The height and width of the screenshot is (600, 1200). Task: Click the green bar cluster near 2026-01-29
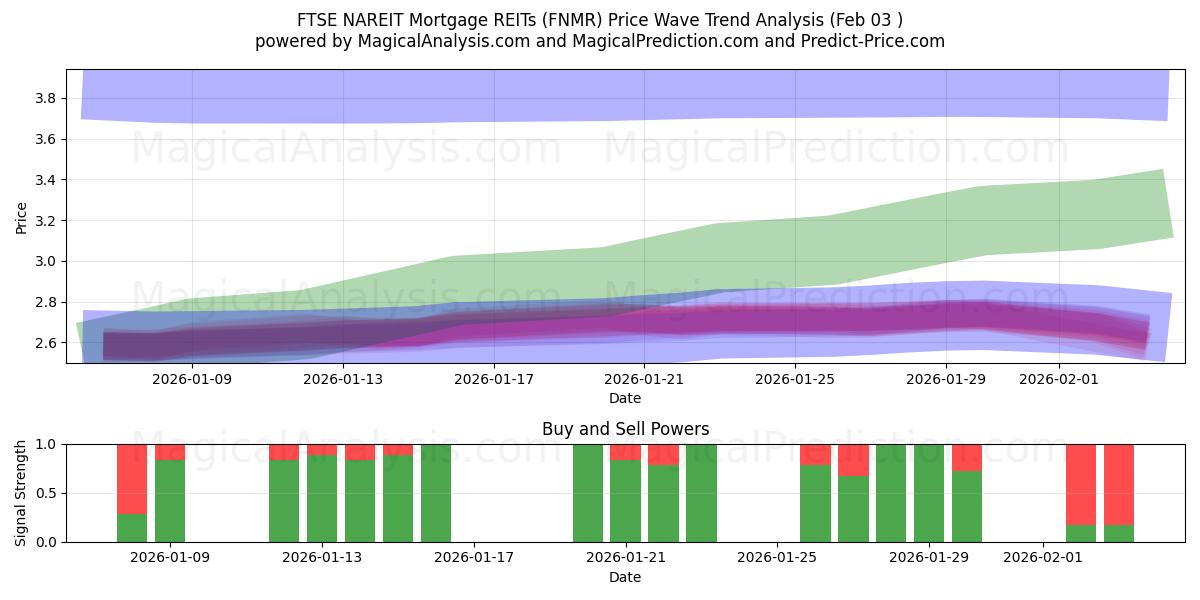click(930, 500)
